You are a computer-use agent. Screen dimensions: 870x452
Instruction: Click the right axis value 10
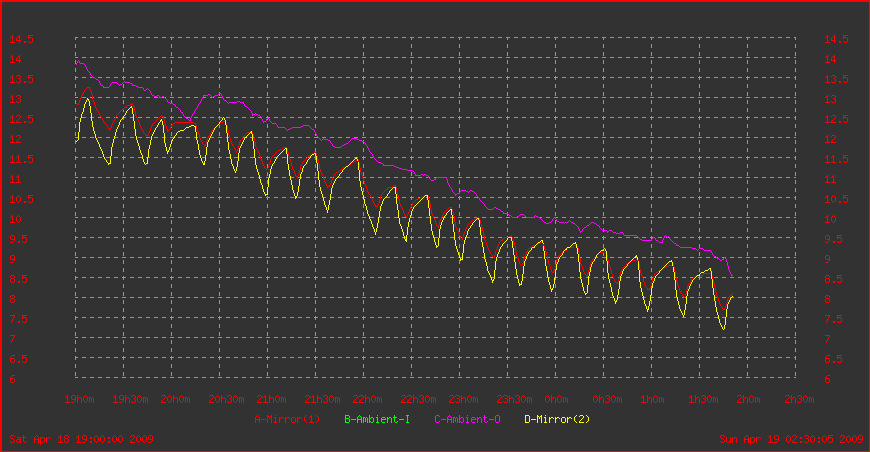coord(830,219)
